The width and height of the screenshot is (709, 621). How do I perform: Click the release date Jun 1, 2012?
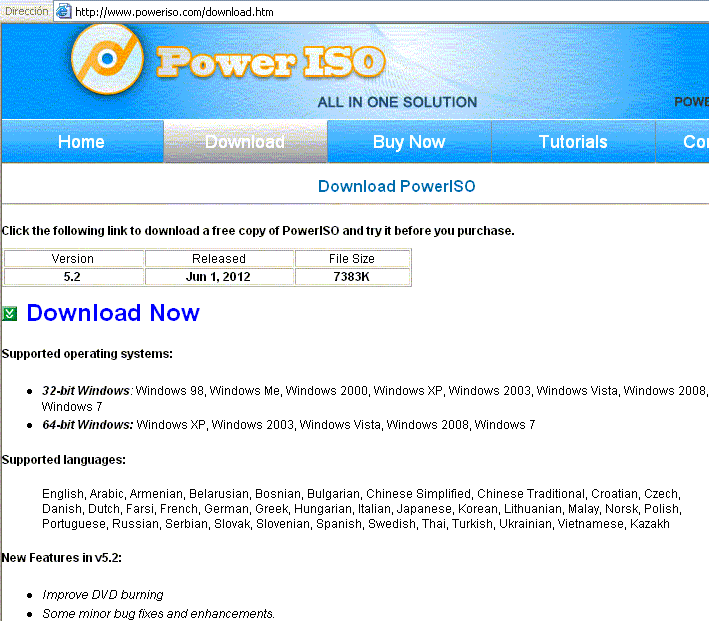(x=218, y=277)
